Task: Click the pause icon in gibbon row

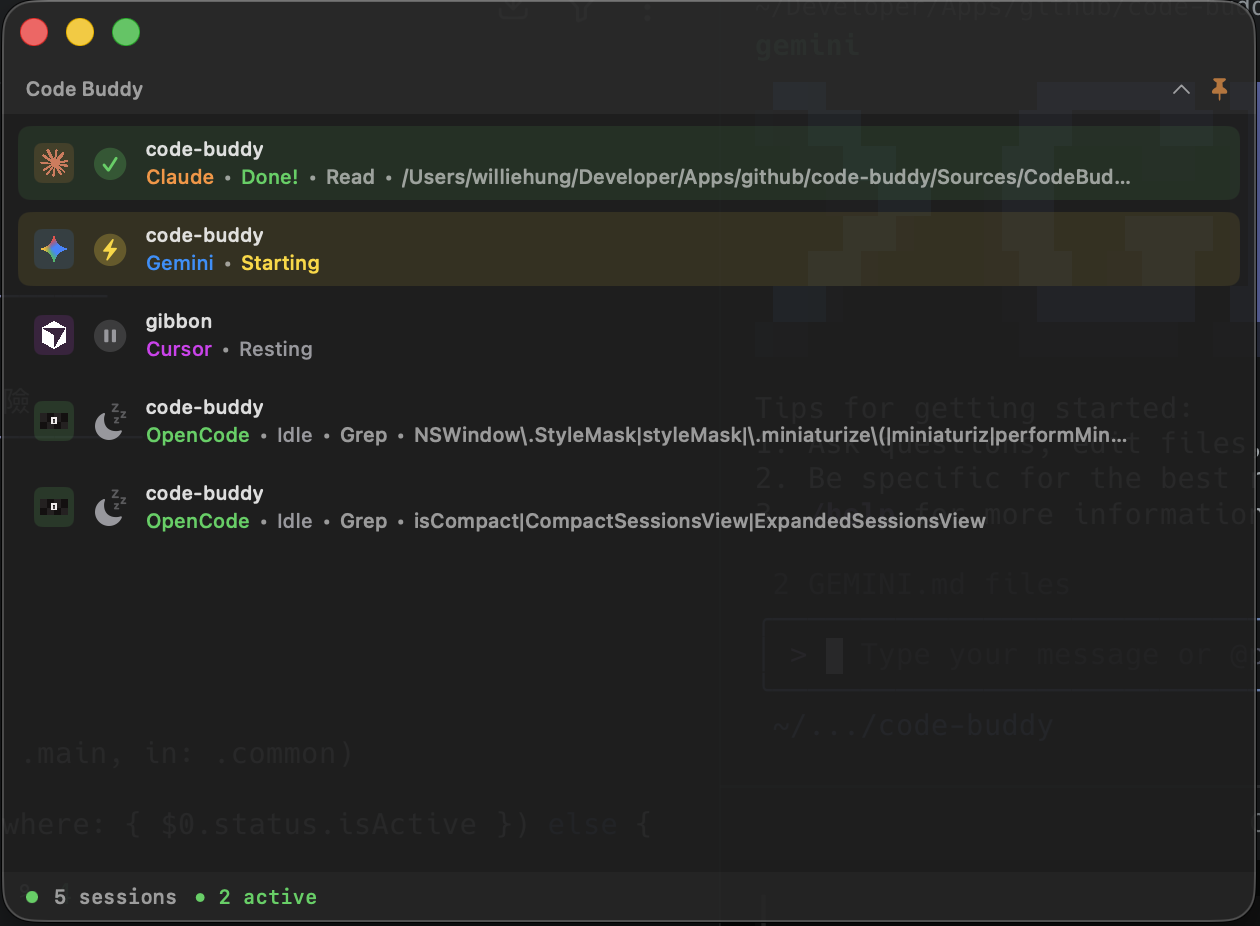Action: (x=110, y=335)
